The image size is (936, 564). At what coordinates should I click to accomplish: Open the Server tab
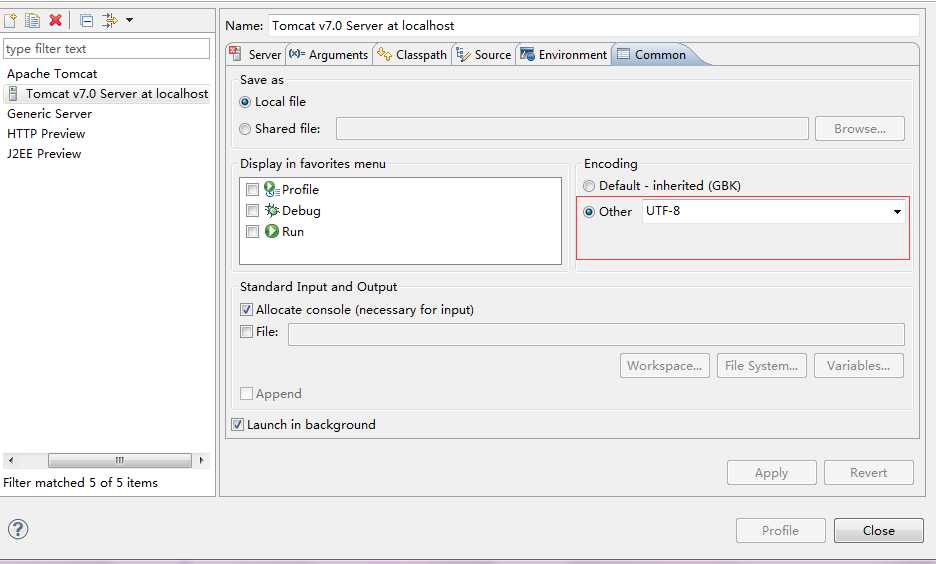pyautogui.click(x=255, y=54)
